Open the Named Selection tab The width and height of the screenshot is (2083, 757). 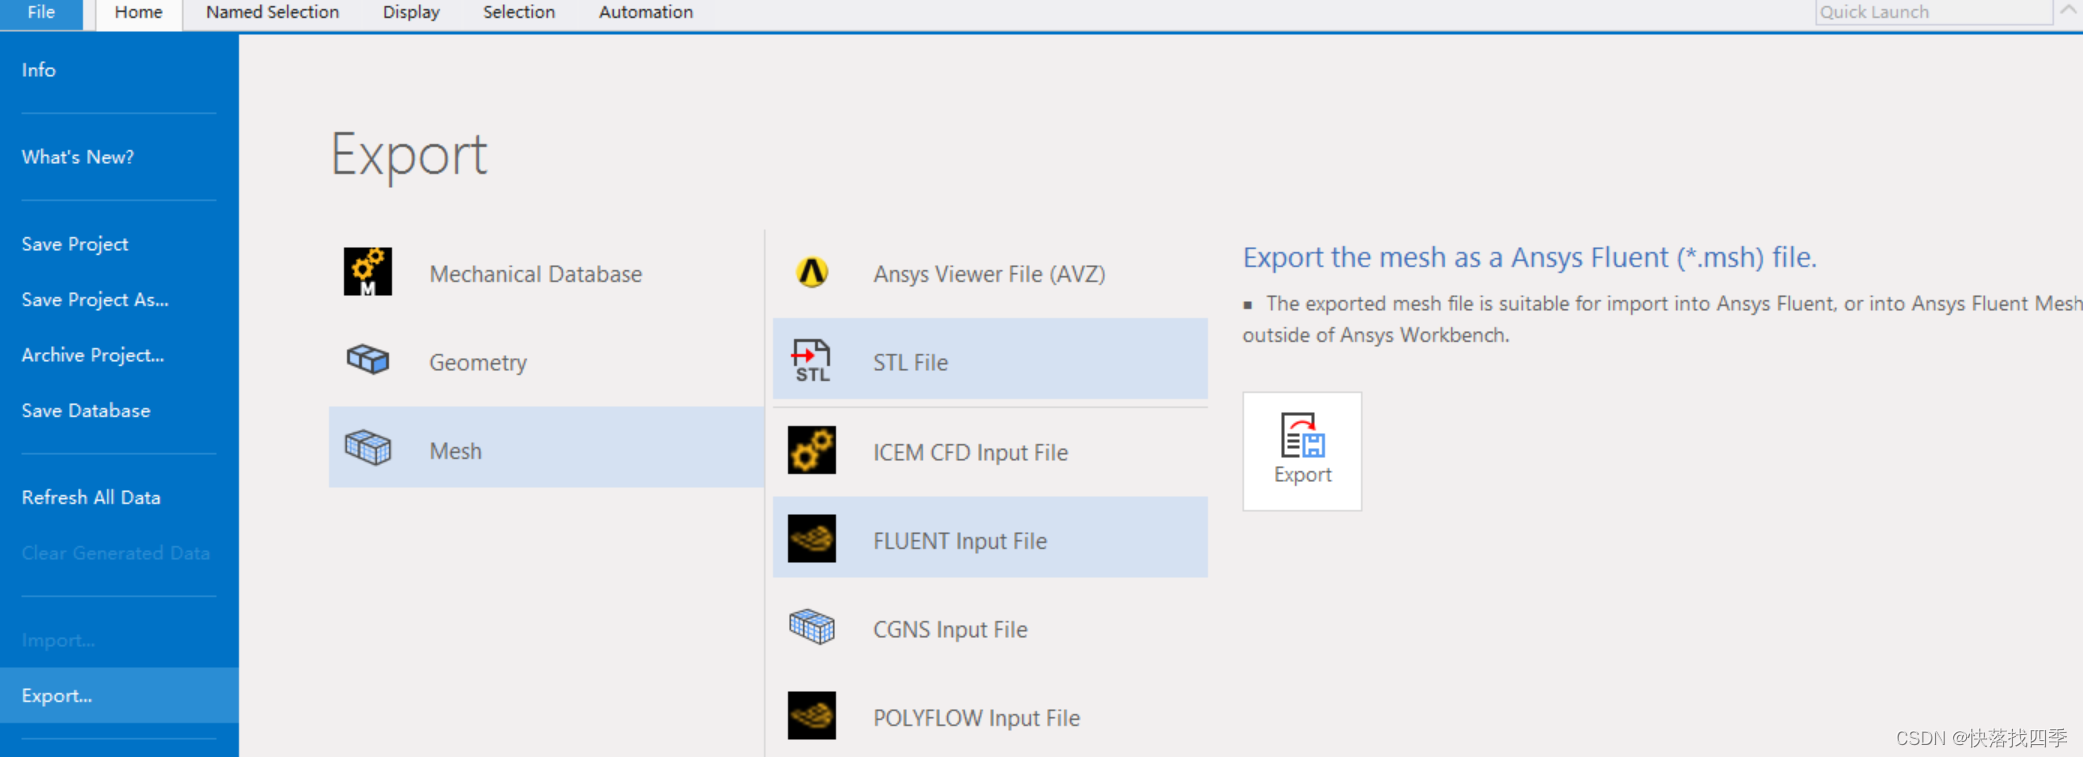pos(272,13)
